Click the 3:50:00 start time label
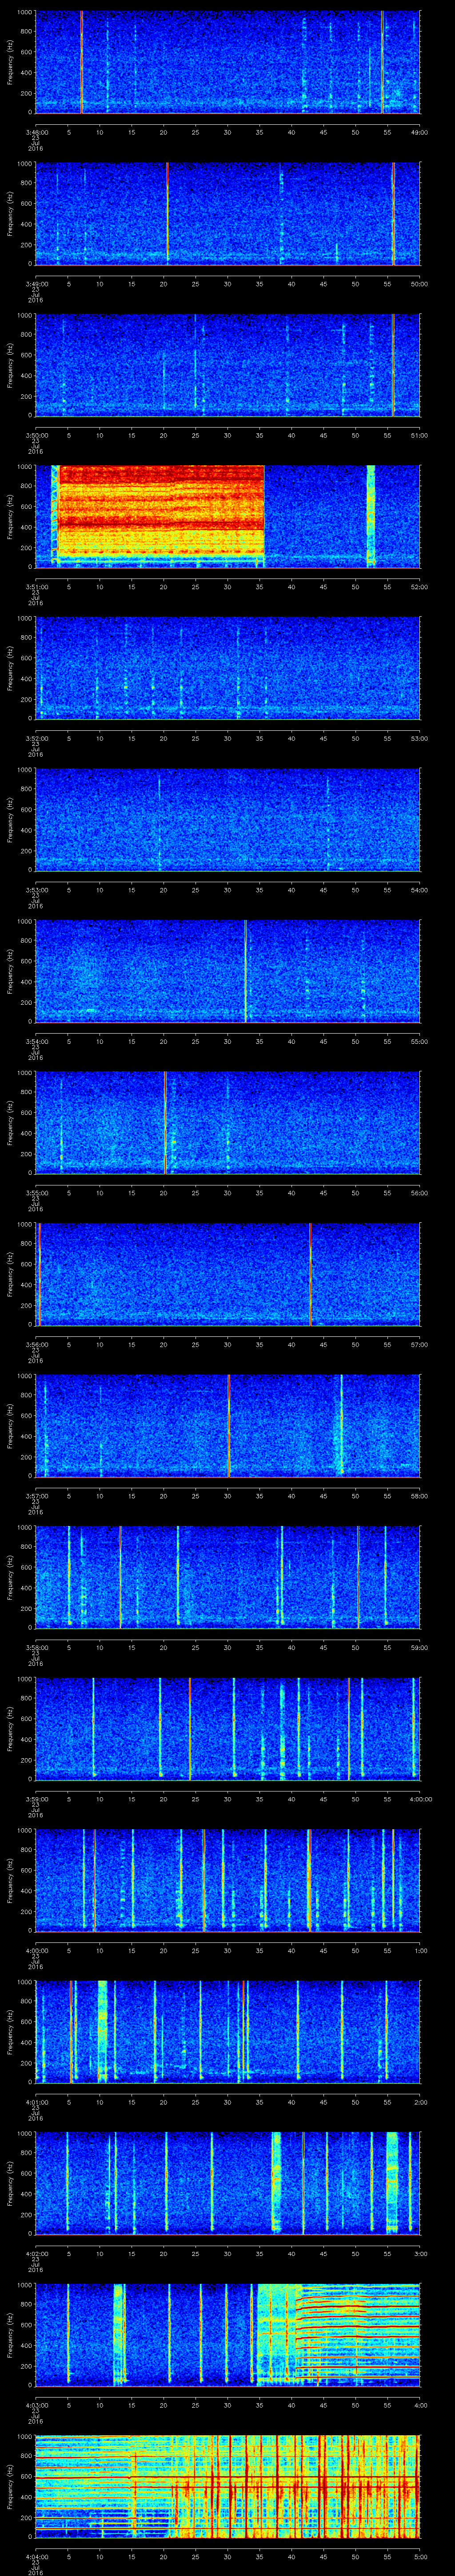This screenshot has width=455, height=2576. point(36,435)
